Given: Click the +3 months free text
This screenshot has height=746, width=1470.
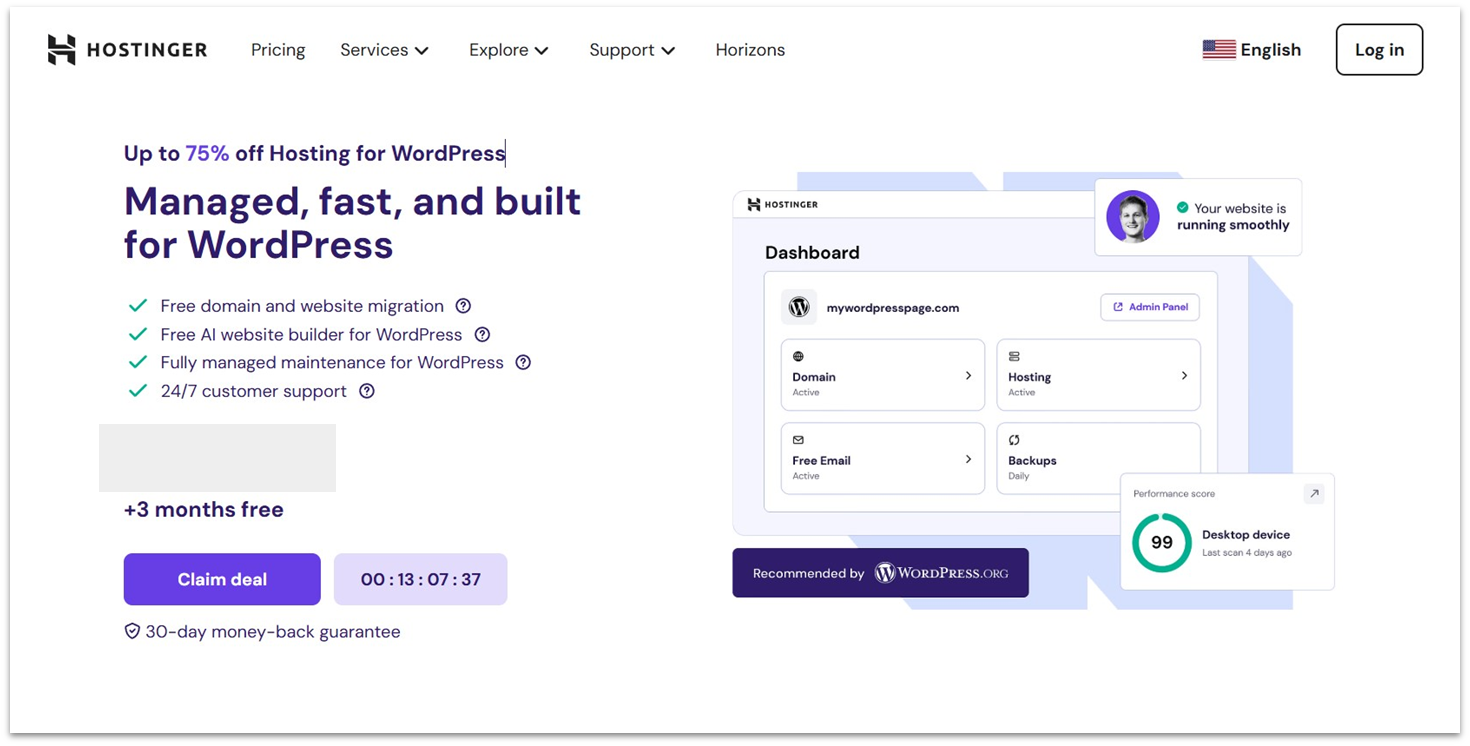Looking at the screenshot, I should [x=204, y=510].
